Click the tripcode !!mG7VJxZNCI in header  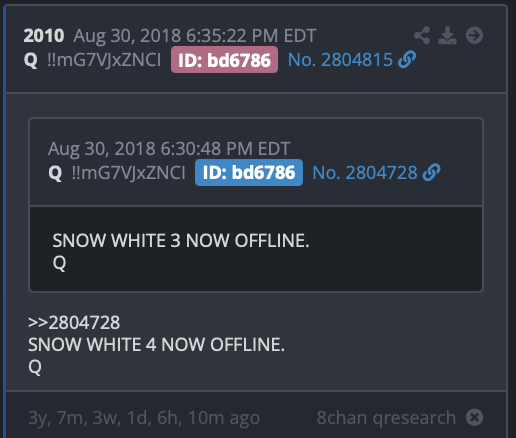pos(104,60)
